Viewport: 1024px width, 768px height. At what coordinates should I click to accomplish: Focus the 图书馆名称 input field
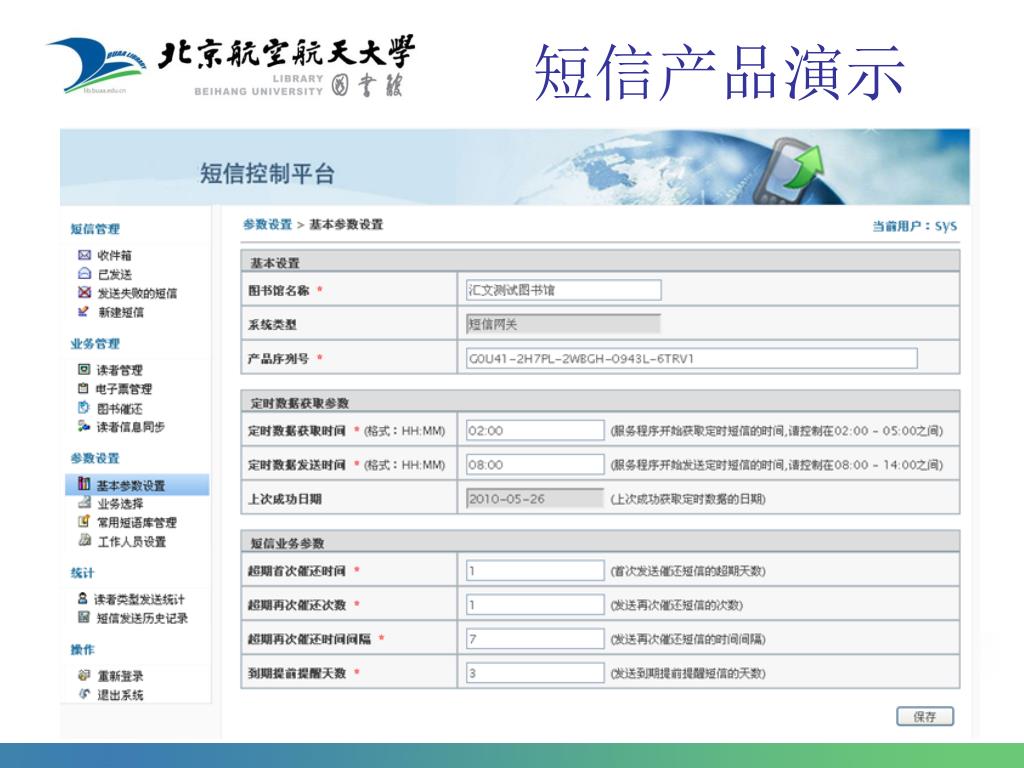(x=563, y=290)
